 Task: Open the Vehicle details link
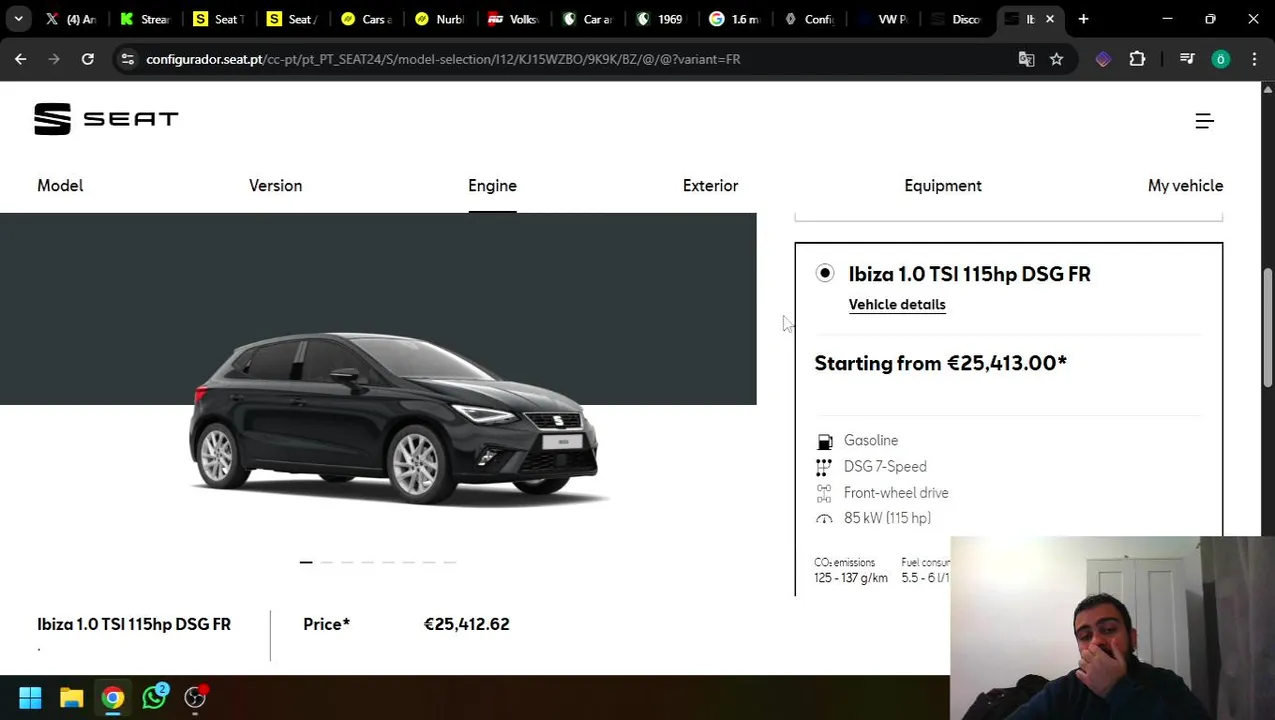(x=897, y=305)
